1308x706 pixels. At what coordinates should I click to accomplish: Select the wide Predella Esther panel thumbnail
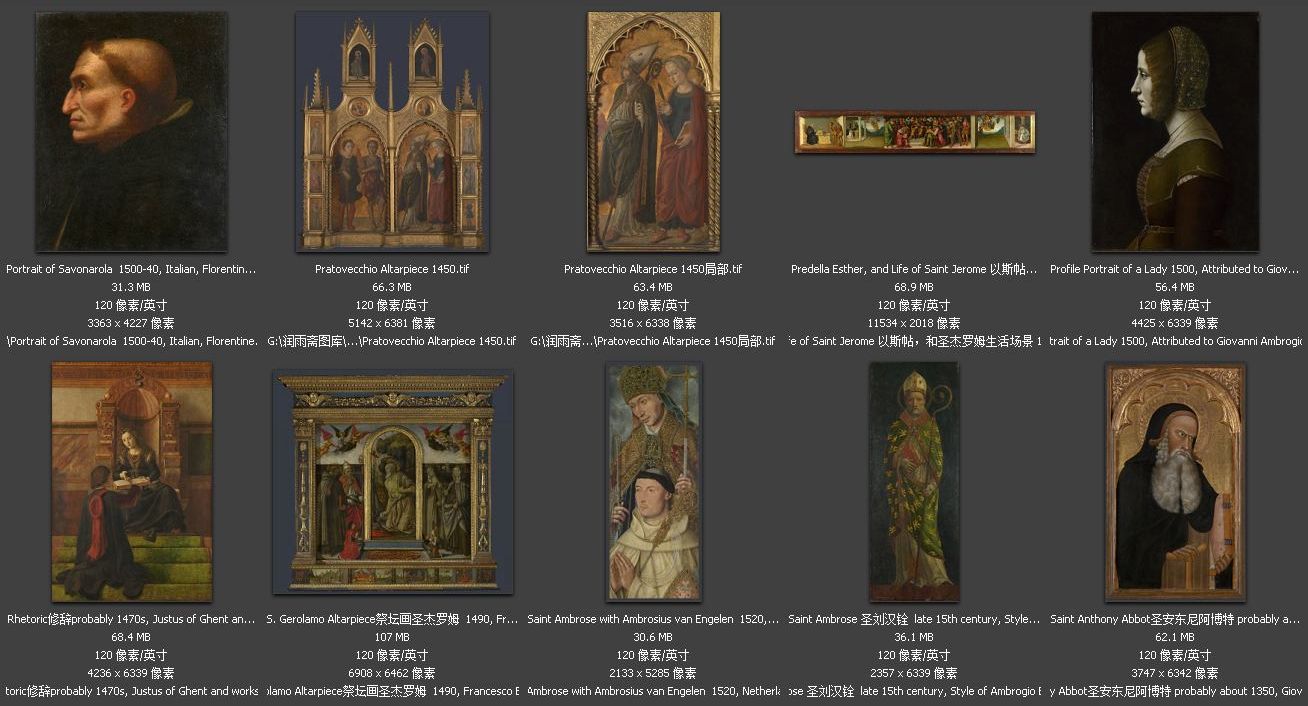pos(914,132)
